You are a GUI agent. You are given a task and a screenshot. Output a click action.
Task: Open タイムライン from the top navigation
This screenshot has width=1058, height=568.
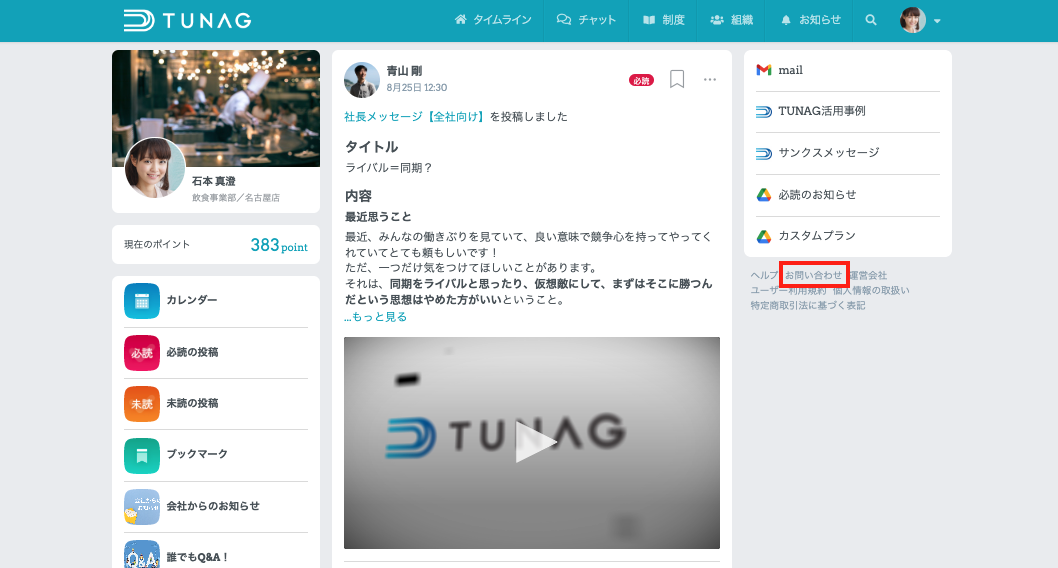click(493, 20)
